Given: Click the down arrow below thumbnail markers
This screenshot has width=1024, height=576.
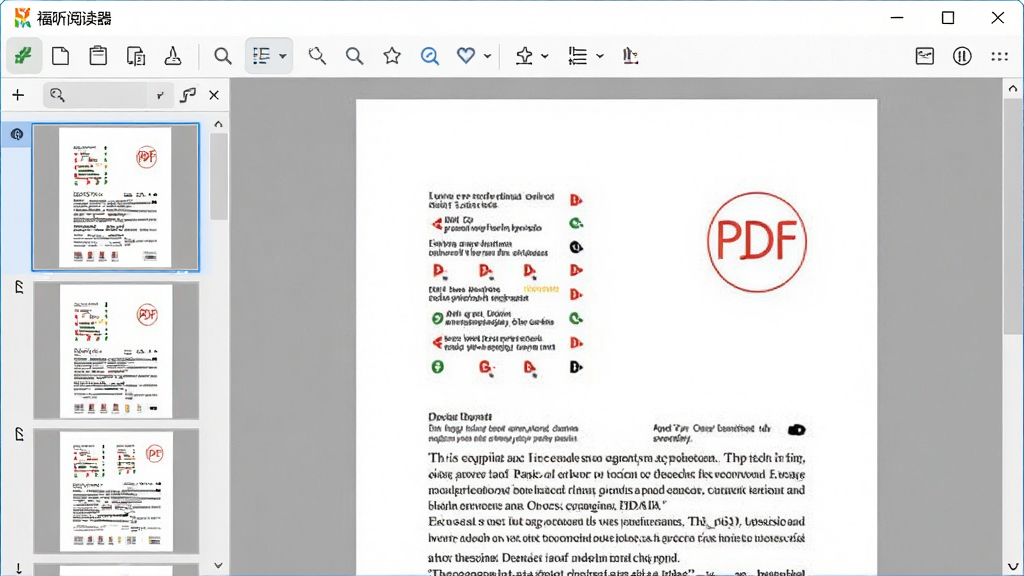Looking at the screenshot, I should tap(18, 568).
